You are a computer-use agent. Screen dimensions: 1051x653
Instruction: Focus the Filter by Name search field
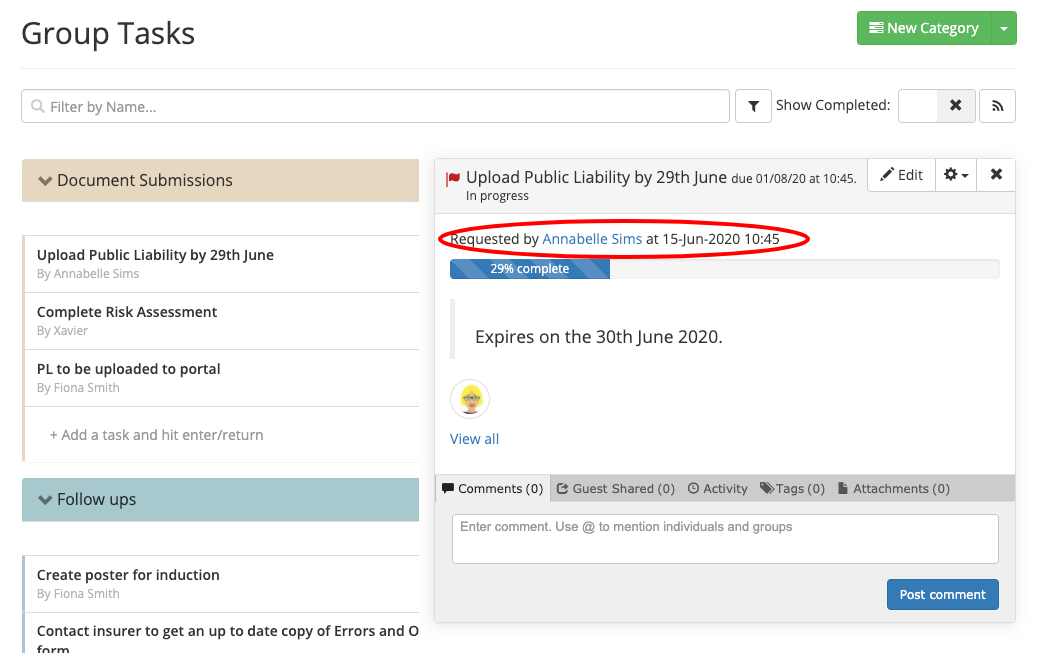pos(375,107)
